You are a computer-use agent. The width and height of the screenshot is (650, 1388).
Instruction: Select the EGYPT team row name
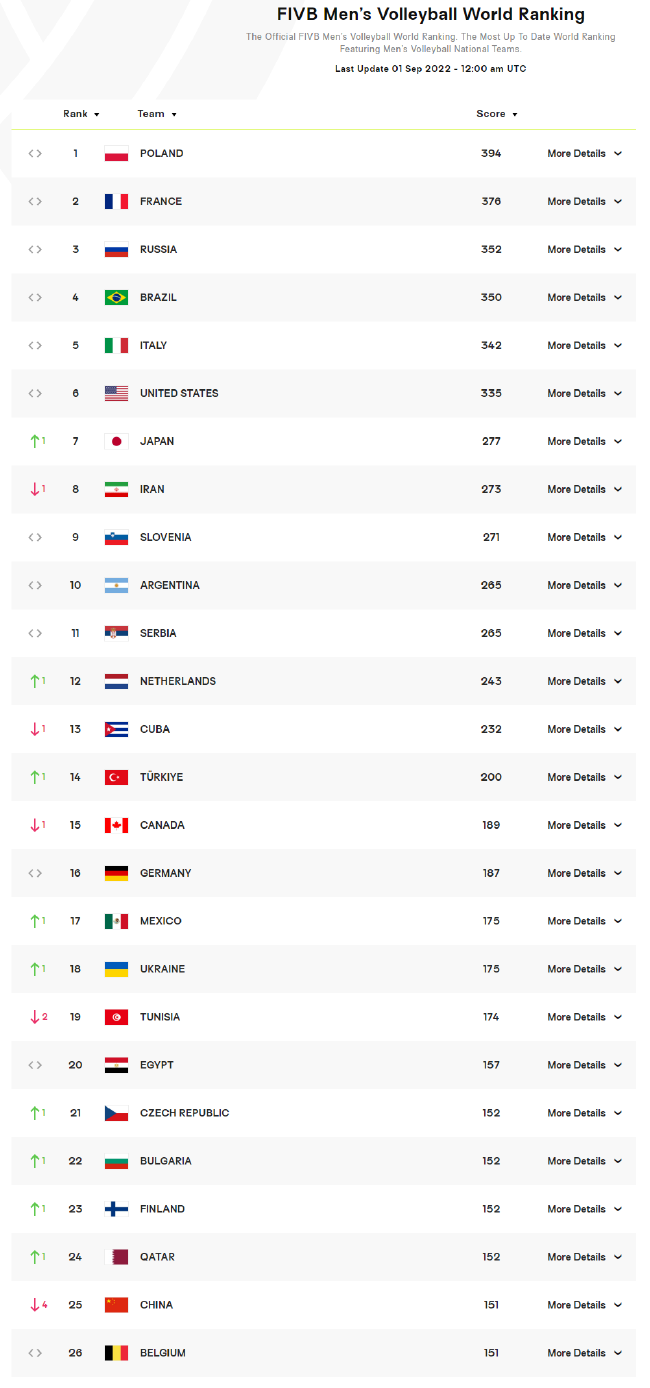(157, 1066)
